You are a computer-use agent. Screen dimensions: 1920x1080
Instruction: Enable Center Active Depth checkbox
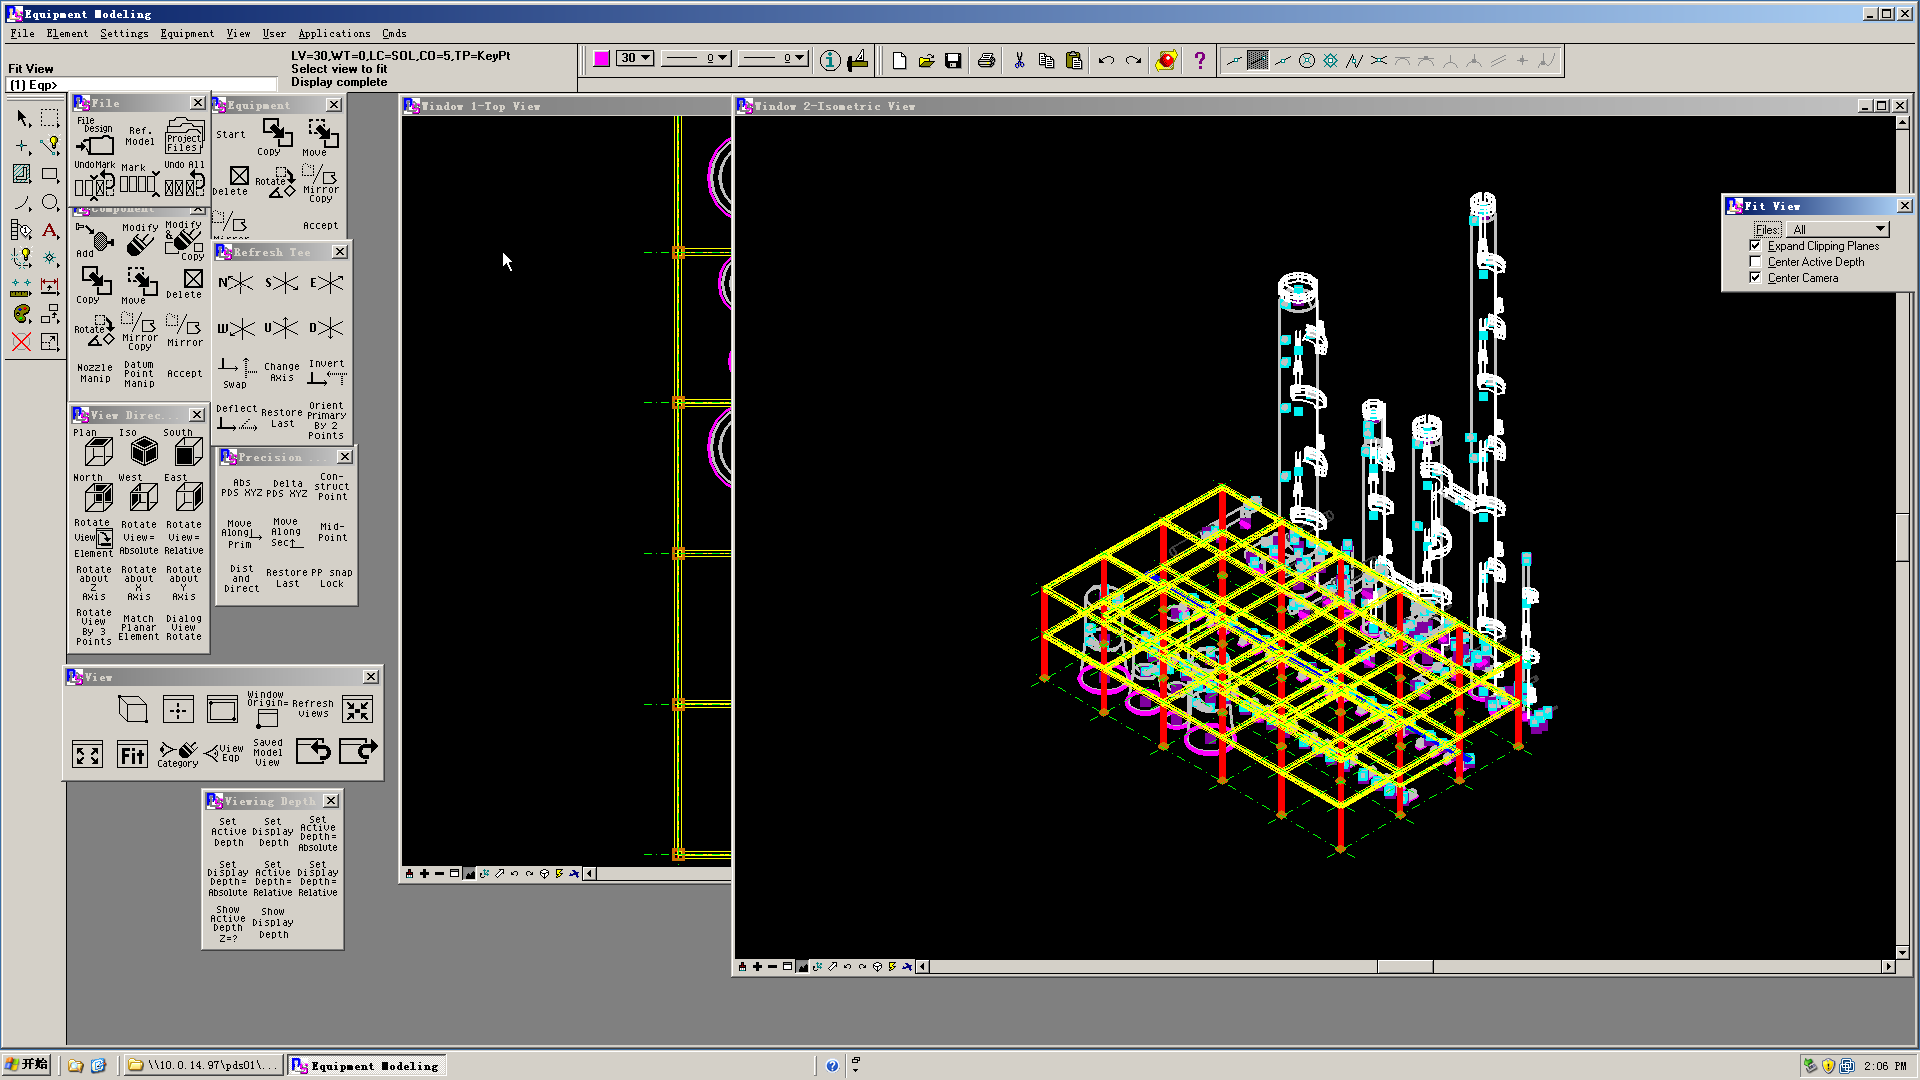[1755, 262]
